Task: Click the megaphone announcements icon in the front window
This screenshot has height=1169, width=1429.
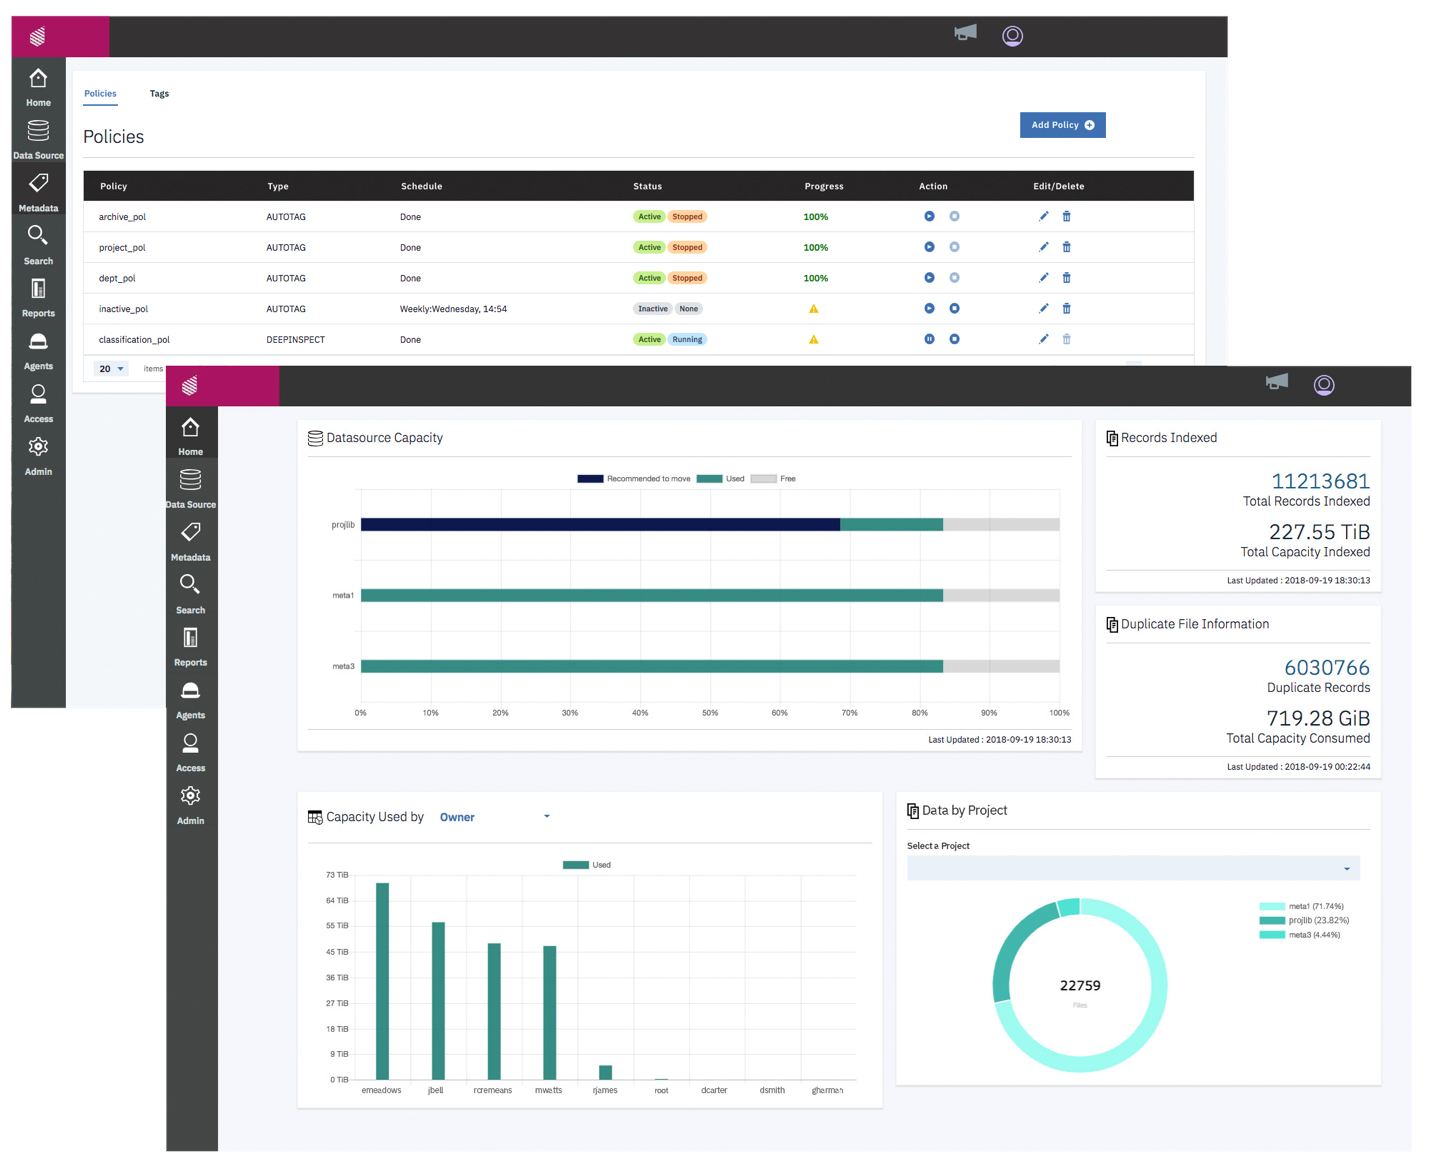Action: tap(1277, 382)
